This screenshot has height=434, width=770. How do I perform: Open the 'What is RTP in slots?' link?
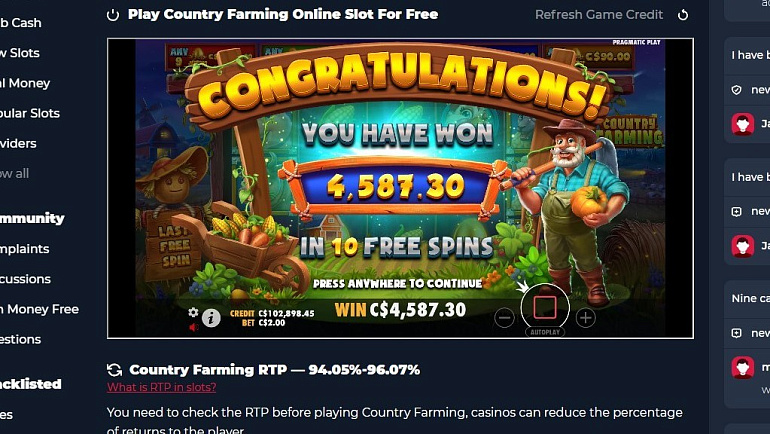162,387
